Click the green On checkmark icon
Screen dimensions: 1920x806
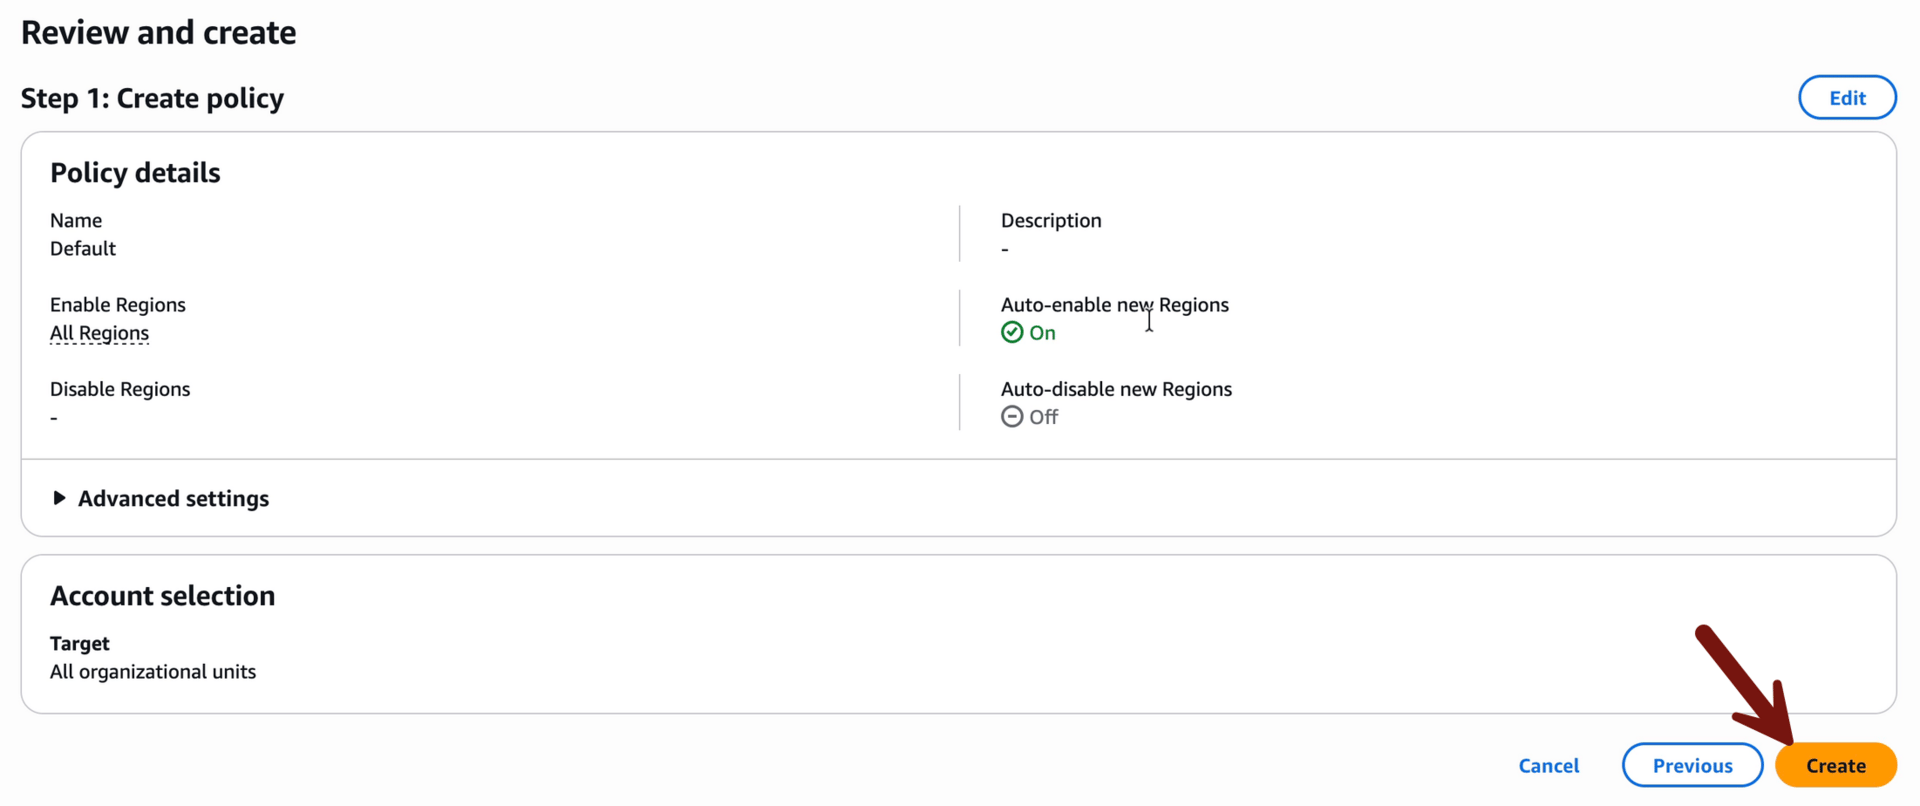point(1012,333)
